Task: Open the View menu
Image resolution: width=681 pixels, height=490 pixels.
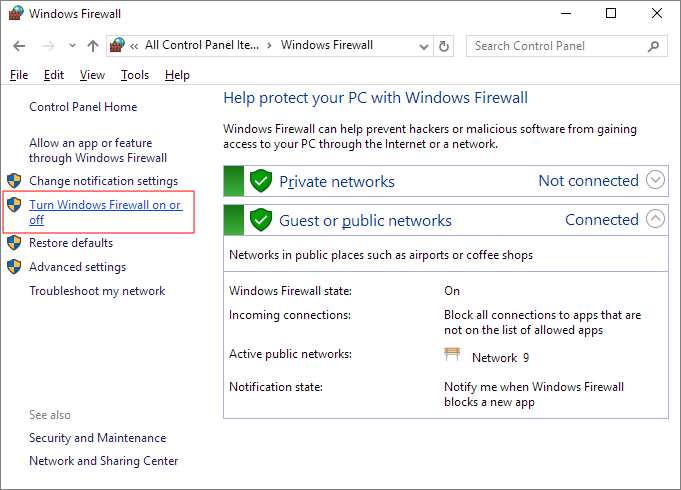Action: pyautogui.click(x=92, y=75)
